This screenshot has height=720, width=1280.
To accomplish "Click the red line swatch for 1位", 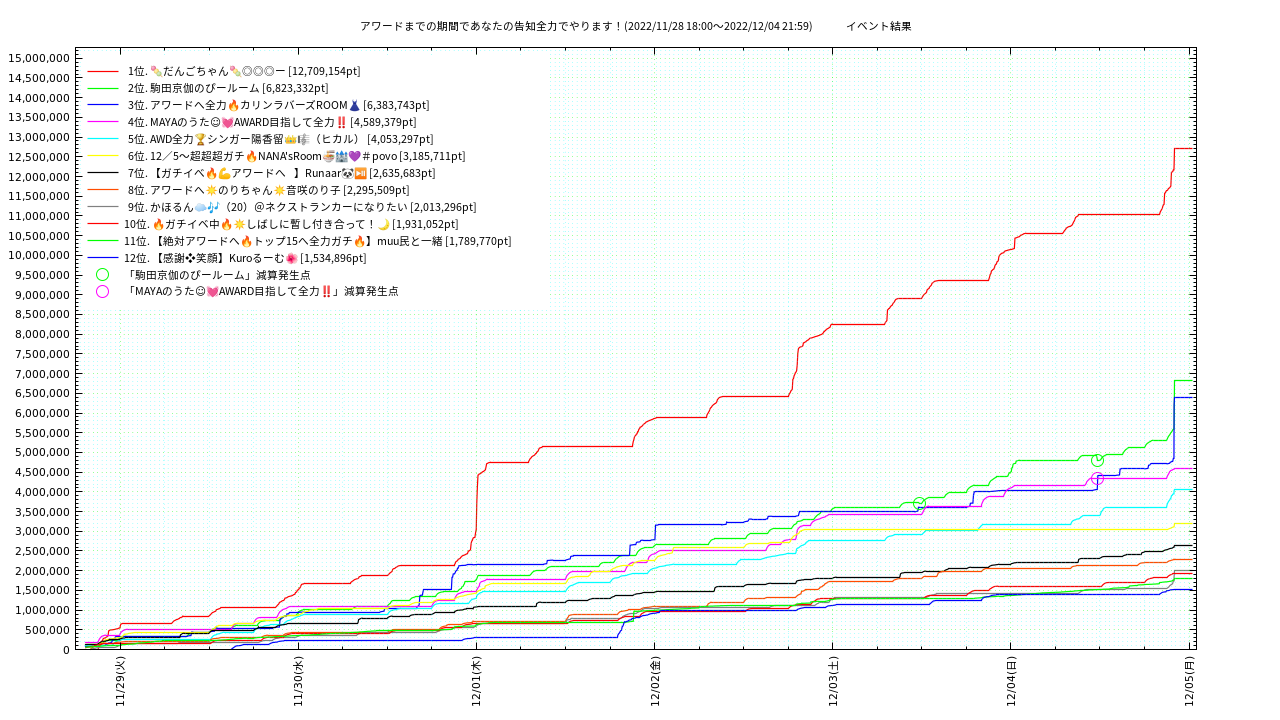I will (x=103, y=72).
